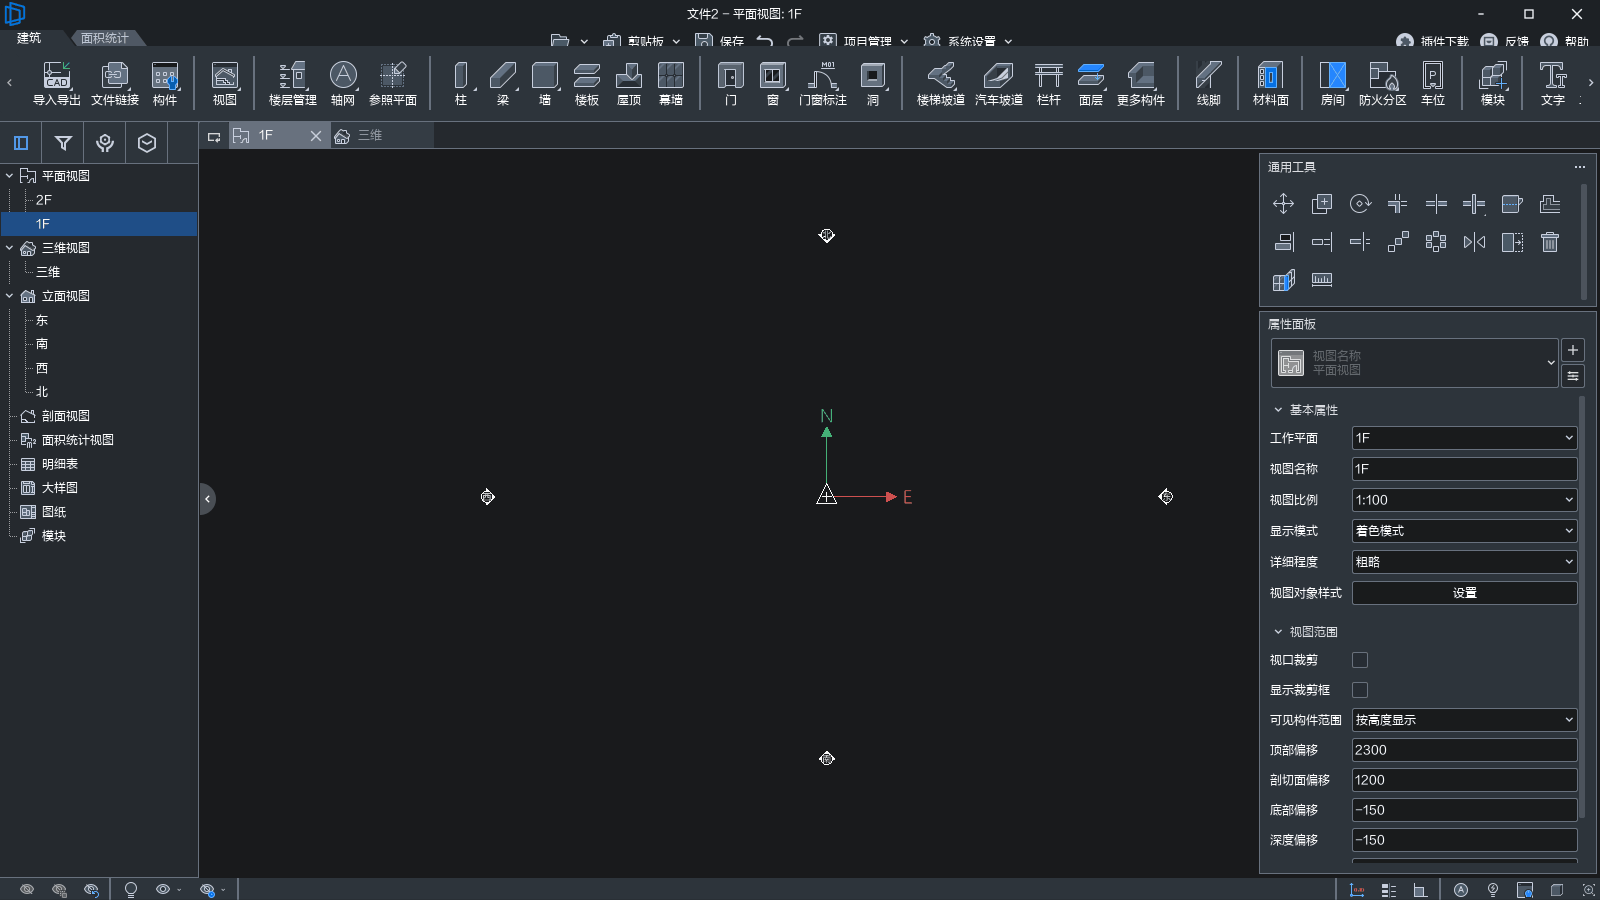Select the 房间 (room) tool
This screenshot has width=1600, height=900.
[x=1333, y=83]
